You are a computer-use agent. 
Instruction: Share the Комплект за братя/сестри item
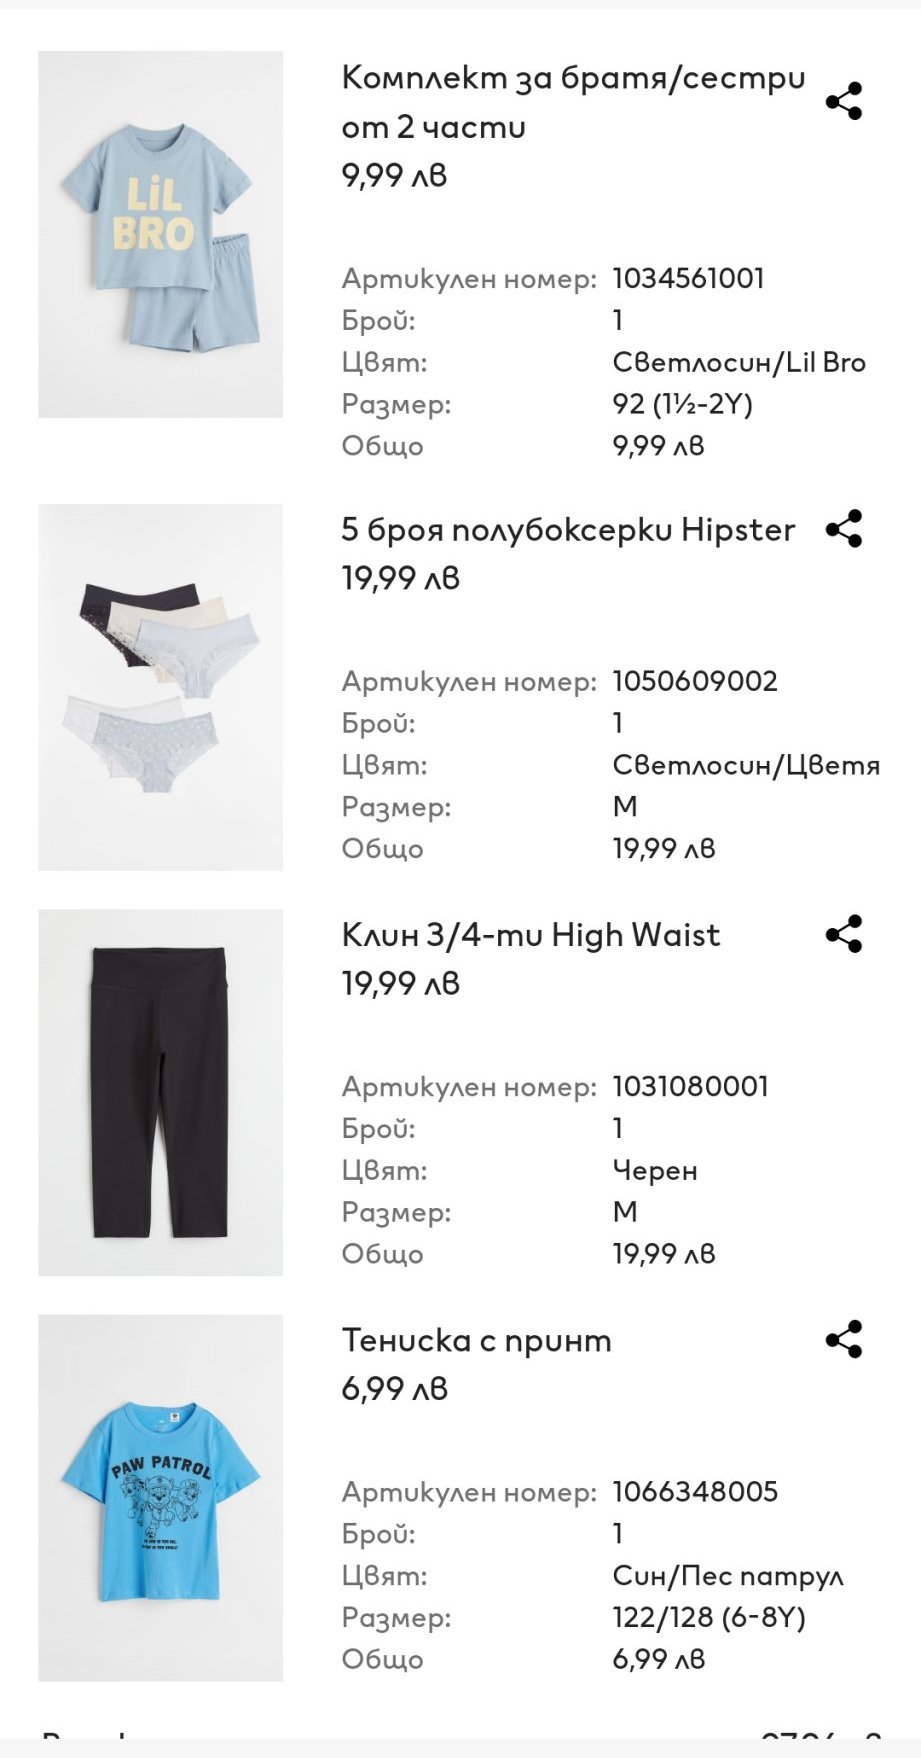(844, 101)
